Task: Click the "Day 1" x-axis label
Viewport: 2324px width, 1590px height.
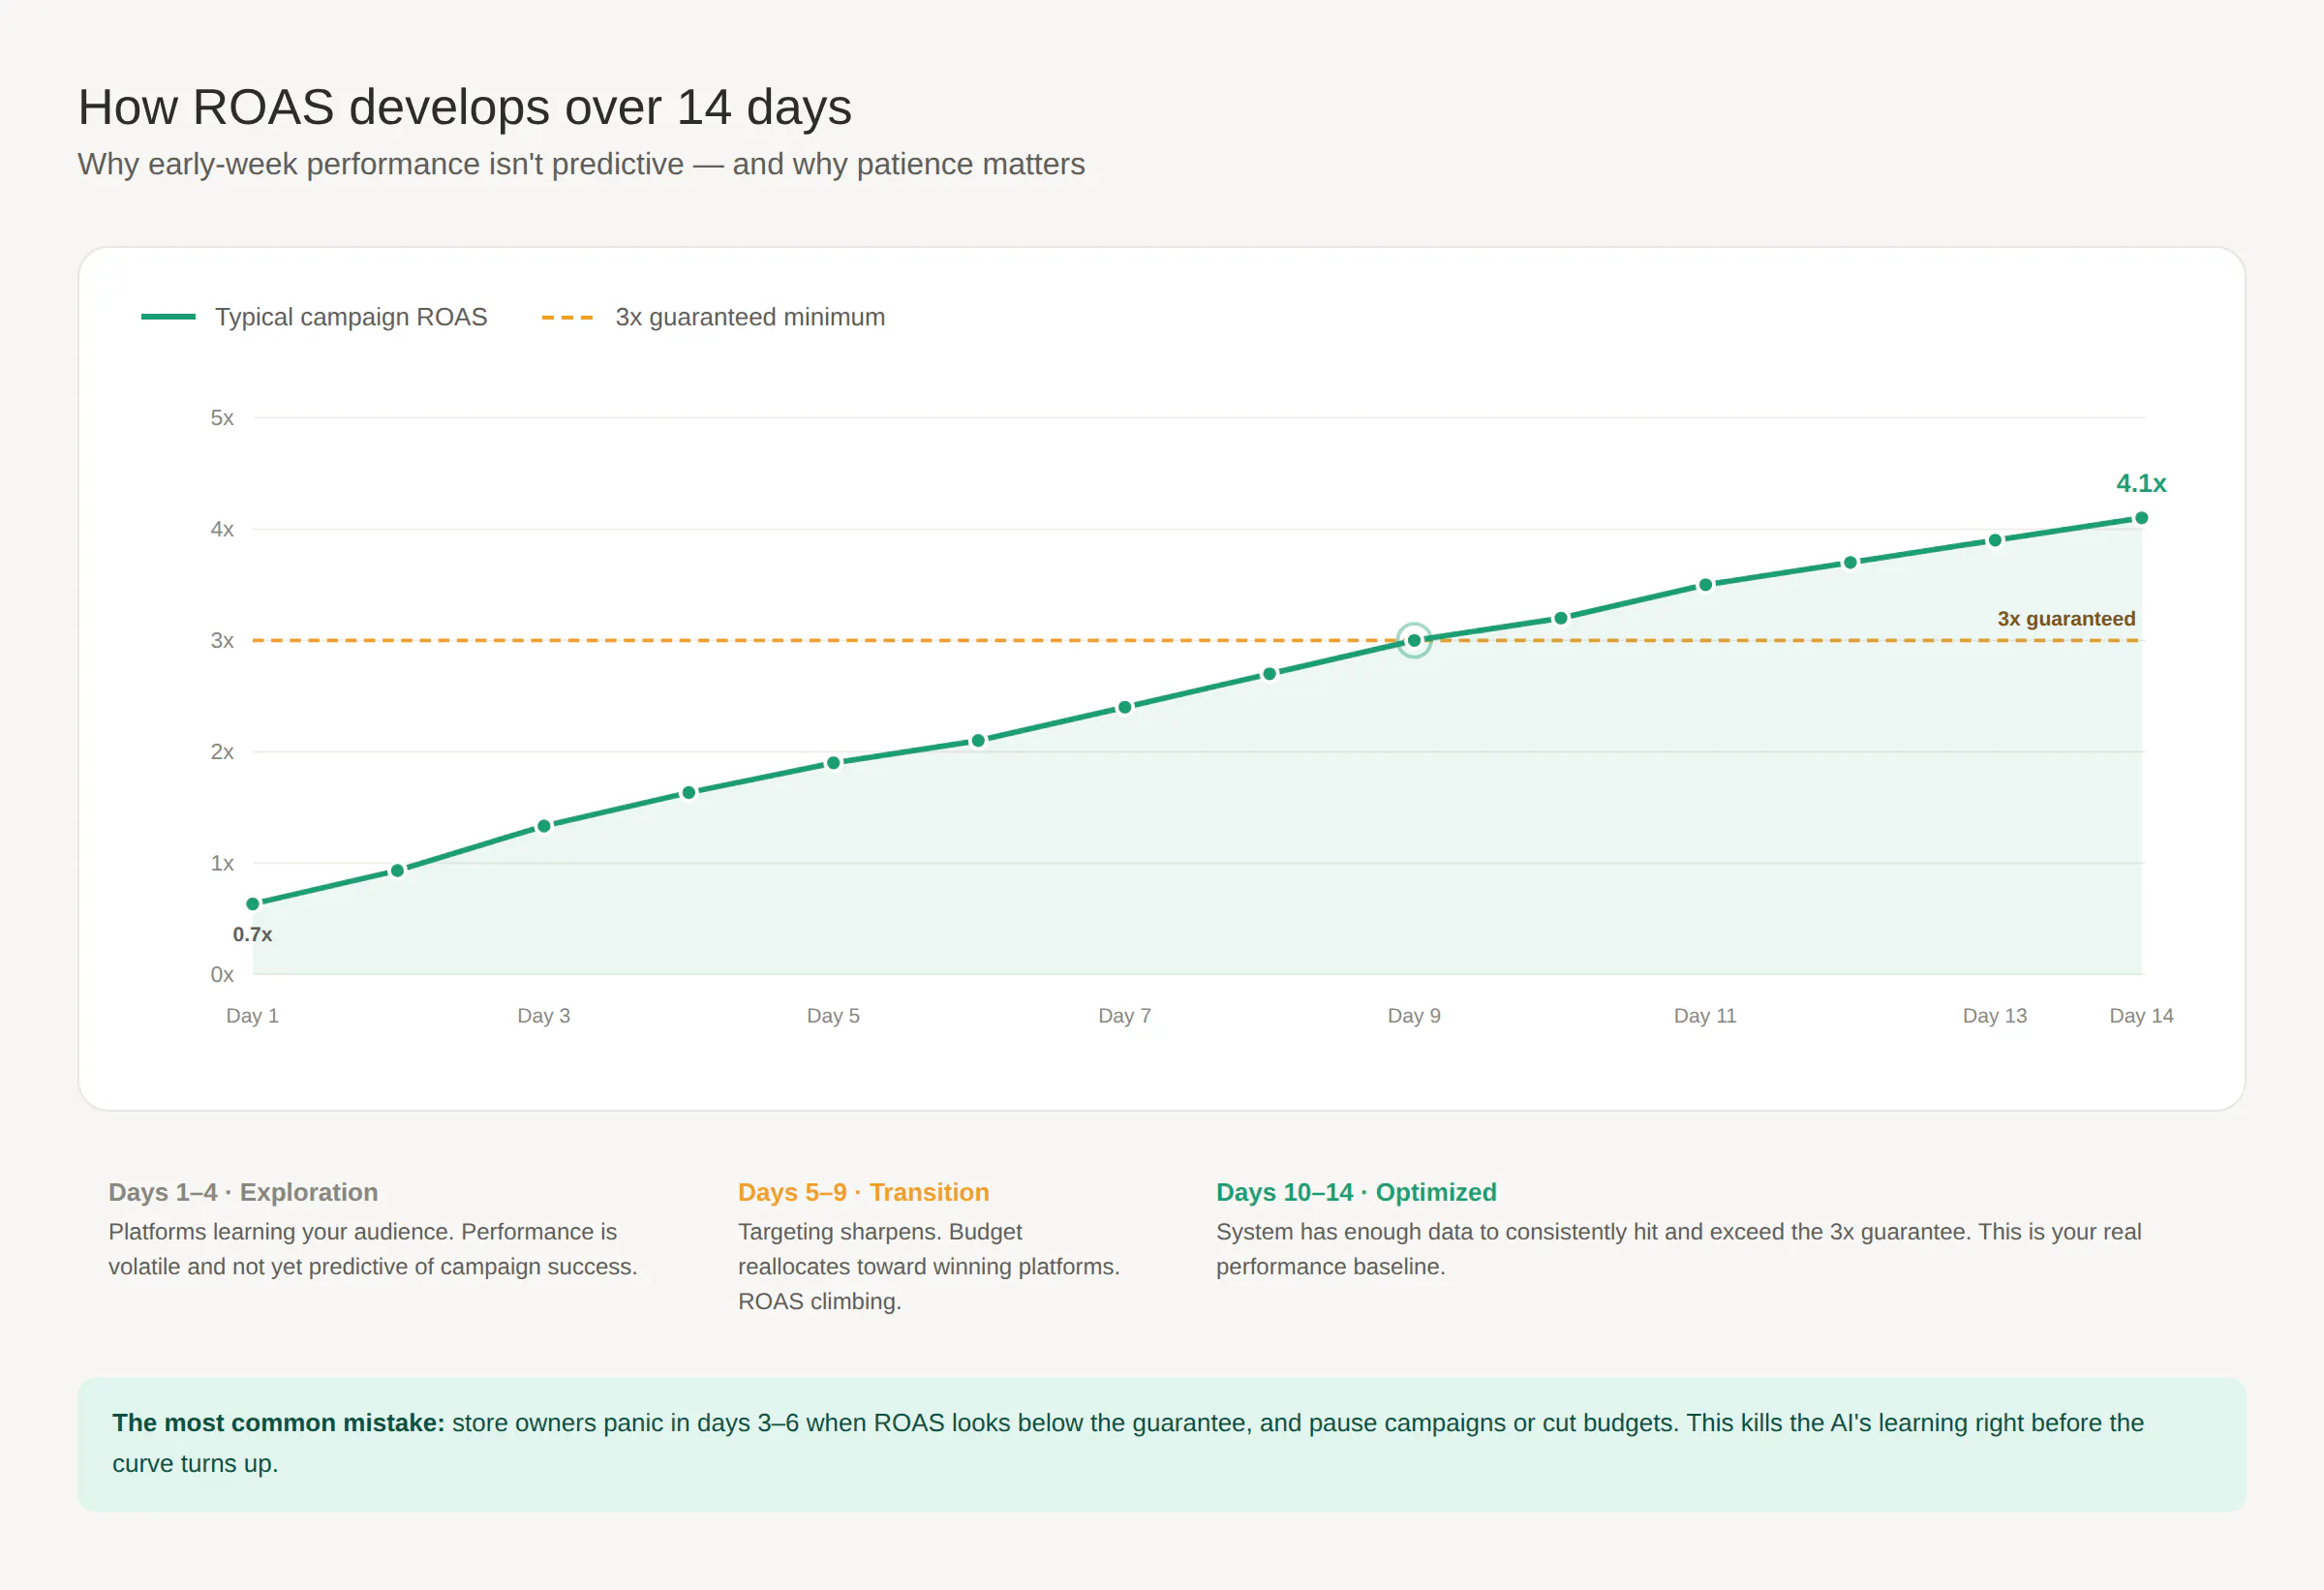Action: (x=252, y=1016)
